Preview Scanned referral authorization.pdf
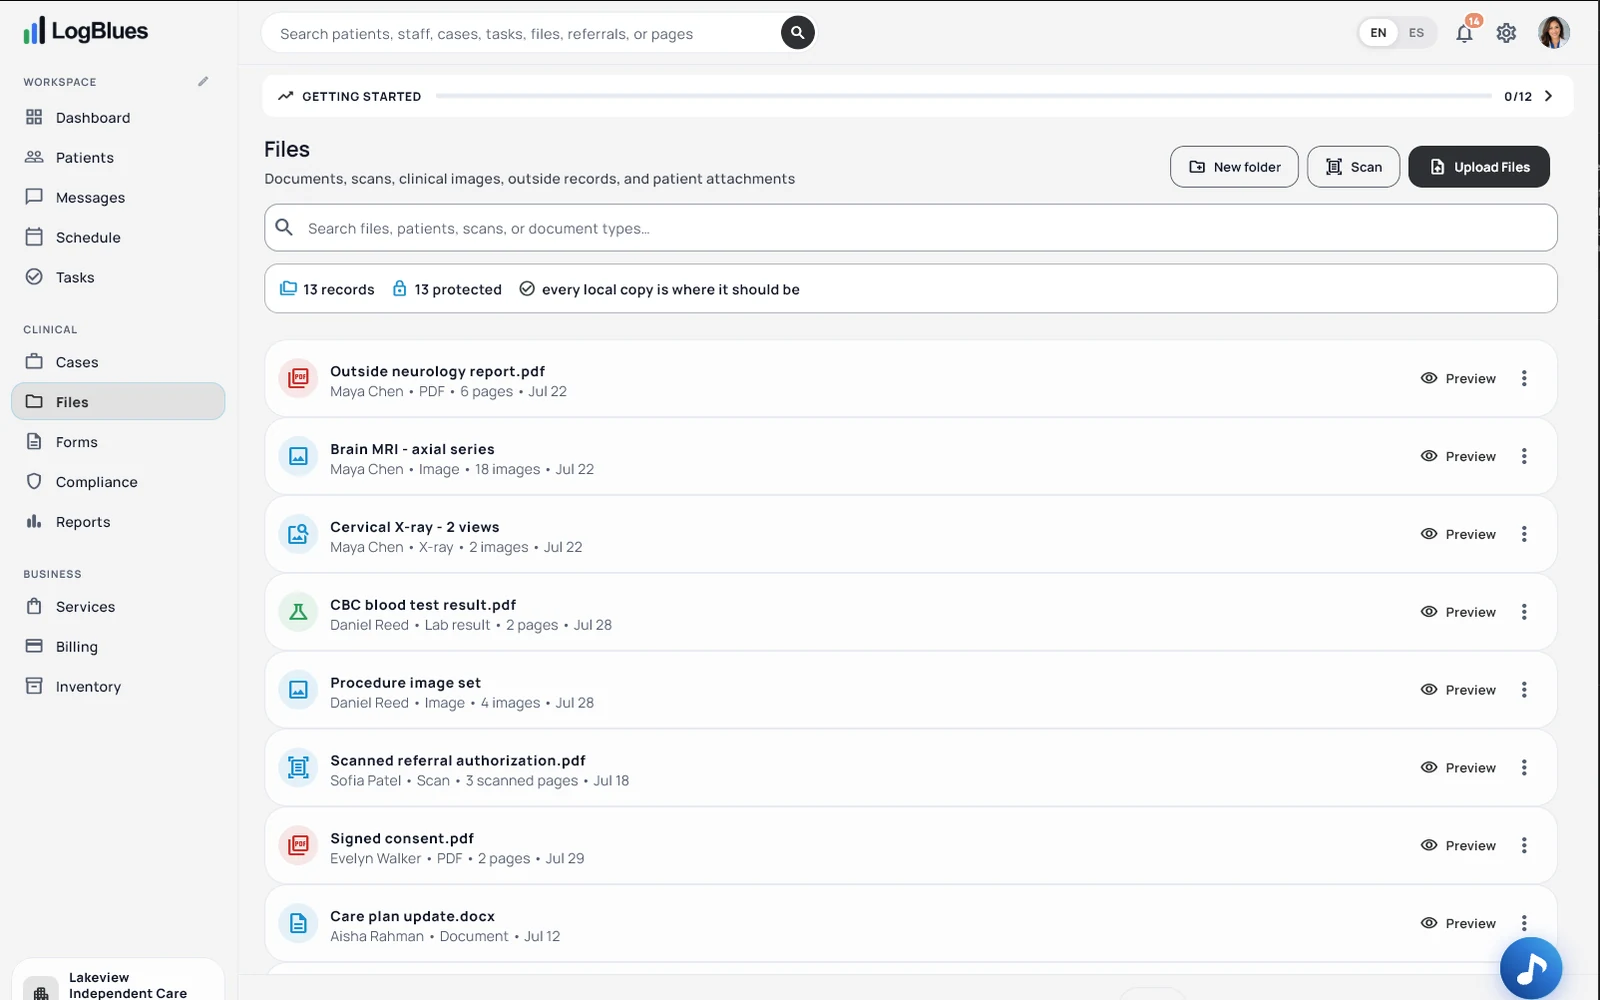Screen dimensions: 1600x1000 tap(1458, 768)
